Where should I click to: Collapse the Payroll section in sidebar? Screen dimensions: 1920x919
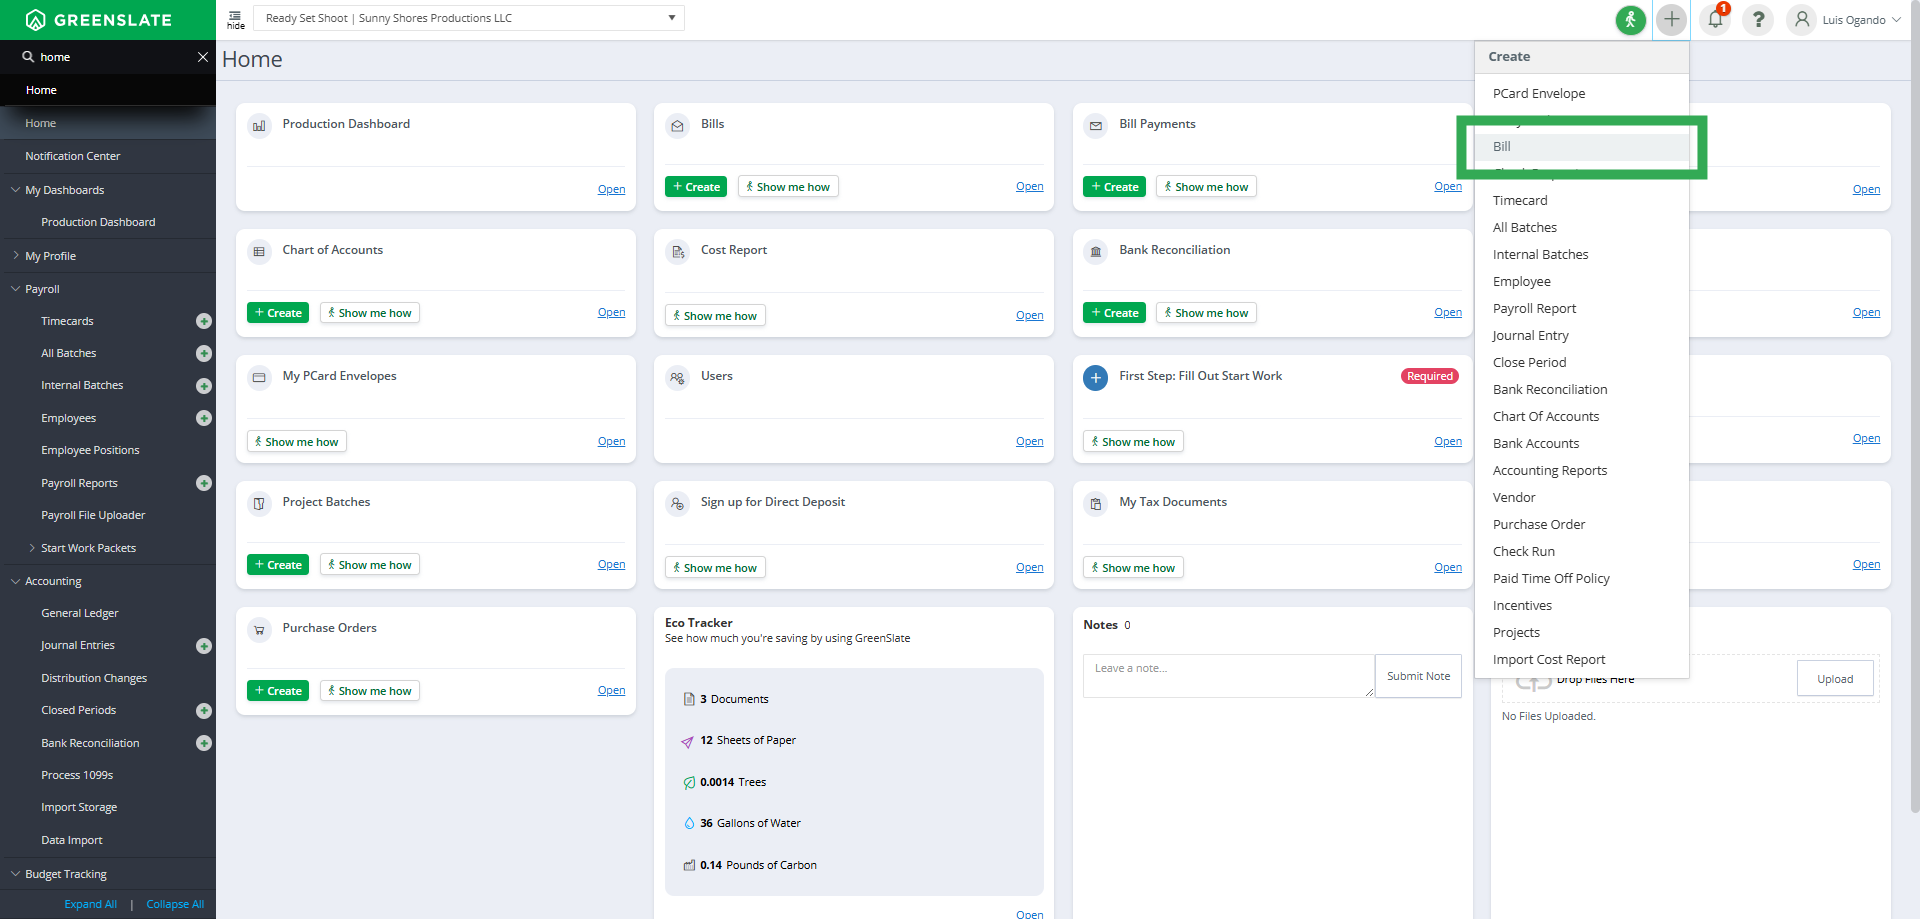coord(16,289)
